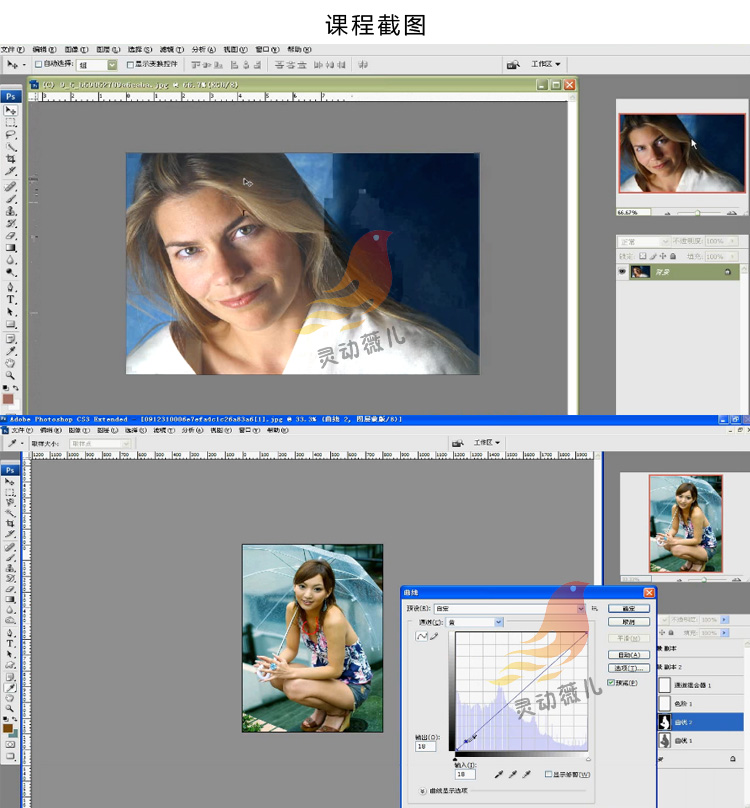Enable the 自动选择 checkbox
This screenshot has height=808, width=750.
point(39,64)
